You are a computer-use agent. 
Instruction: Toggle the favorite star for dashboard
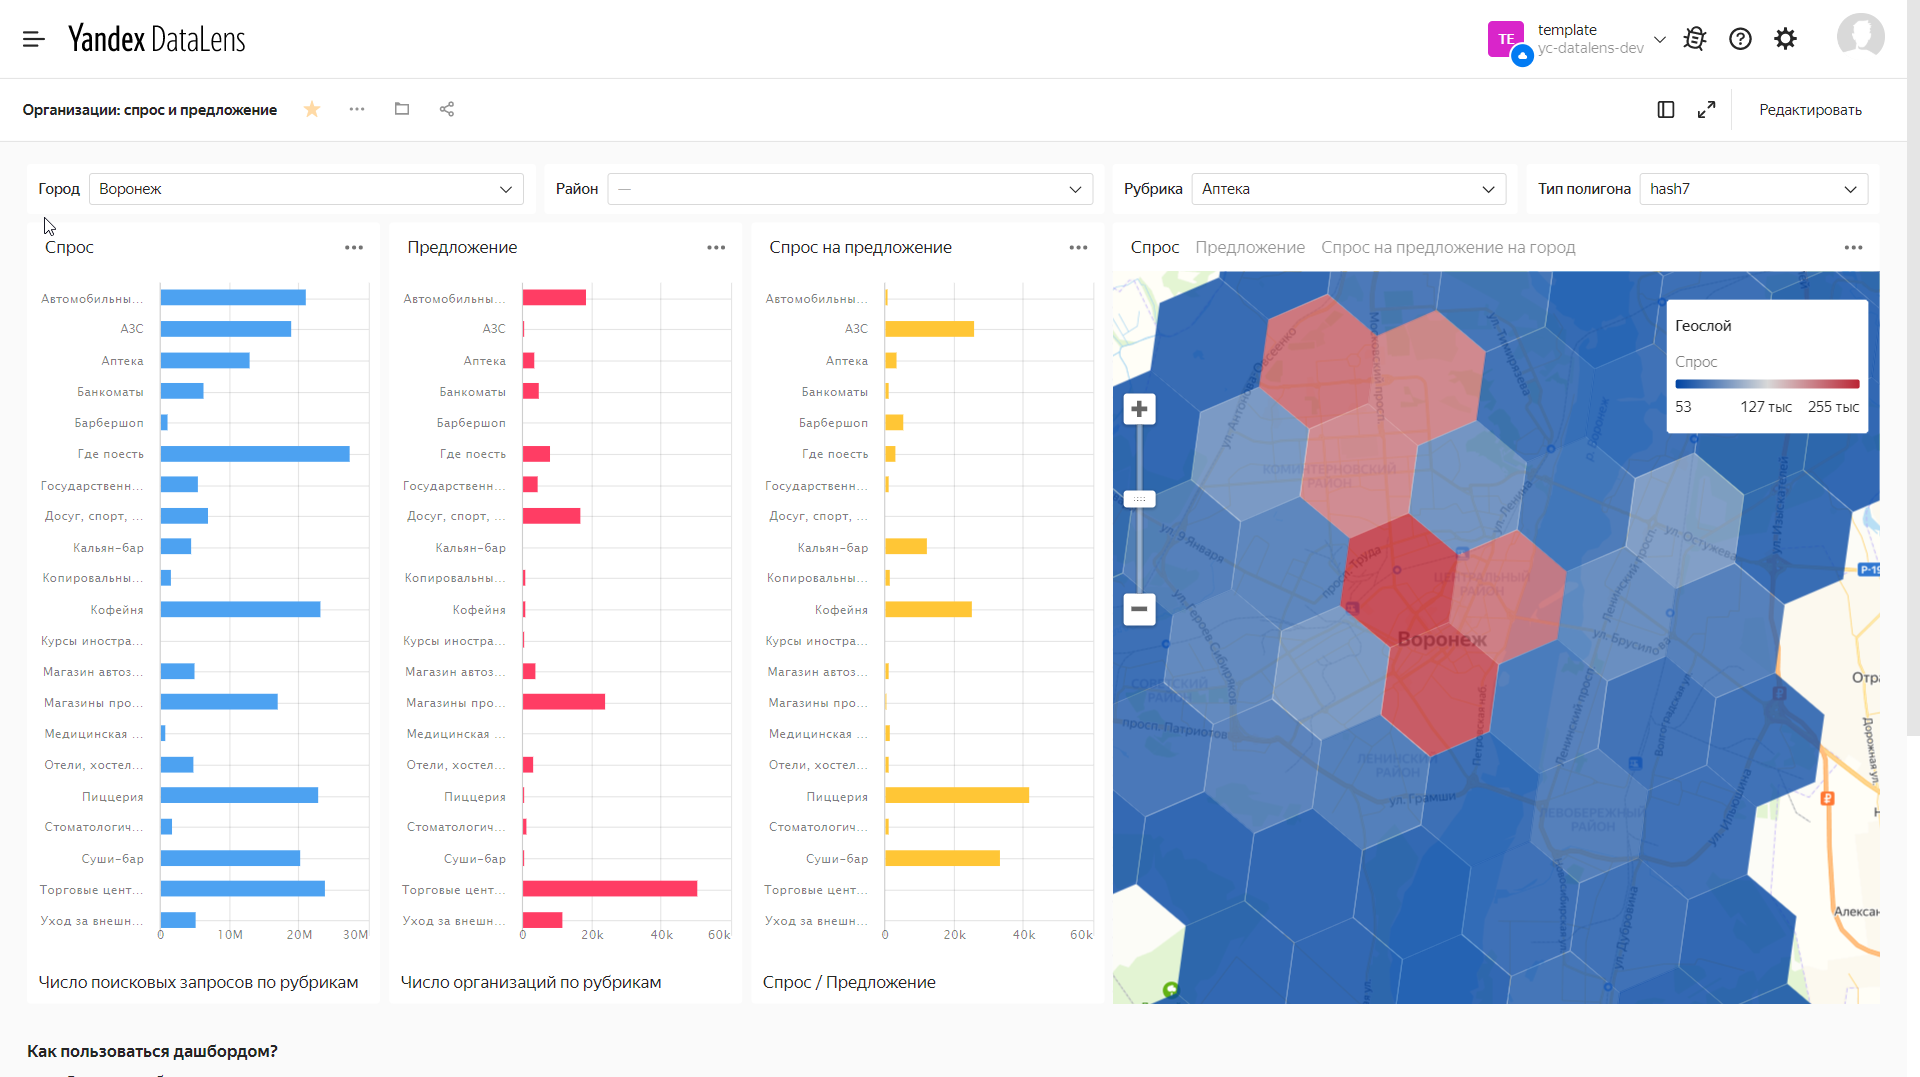312,109
